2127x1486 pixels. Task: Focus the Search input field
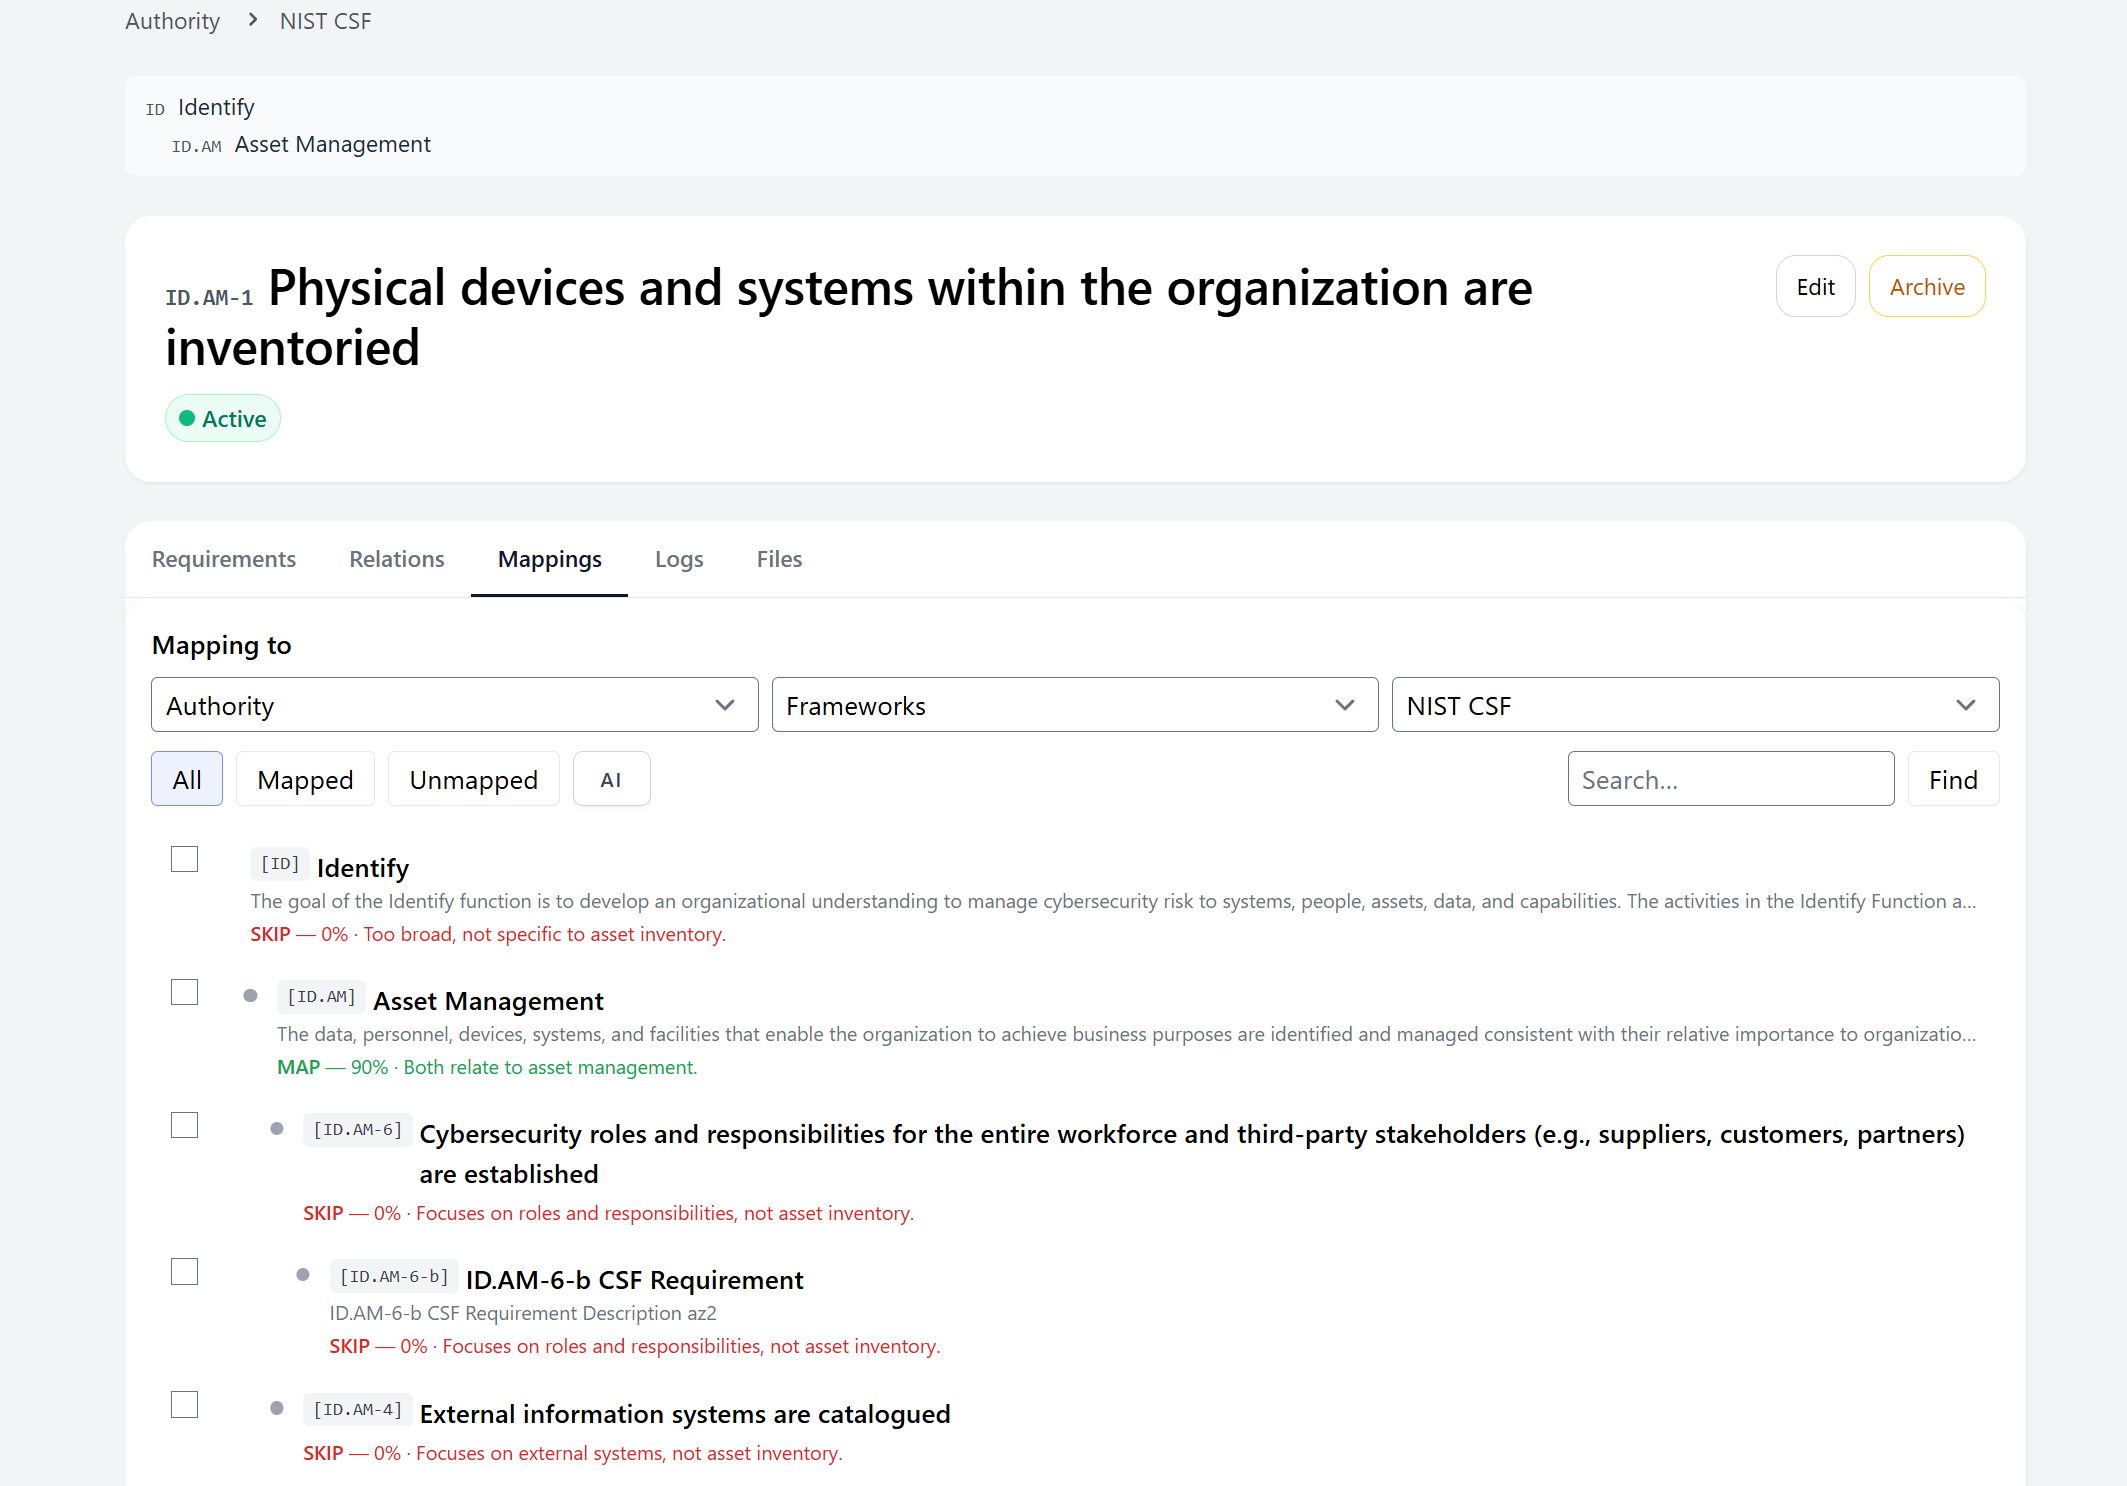pos(1730,780)
